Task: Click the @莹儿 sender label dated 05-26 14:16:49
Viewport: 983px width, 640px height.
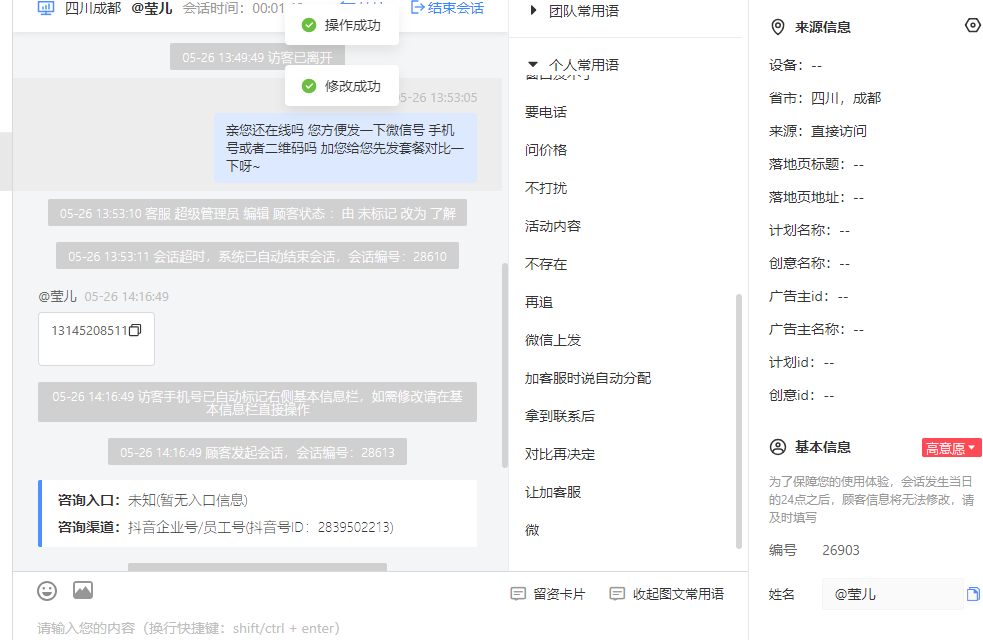Action: 58,296
